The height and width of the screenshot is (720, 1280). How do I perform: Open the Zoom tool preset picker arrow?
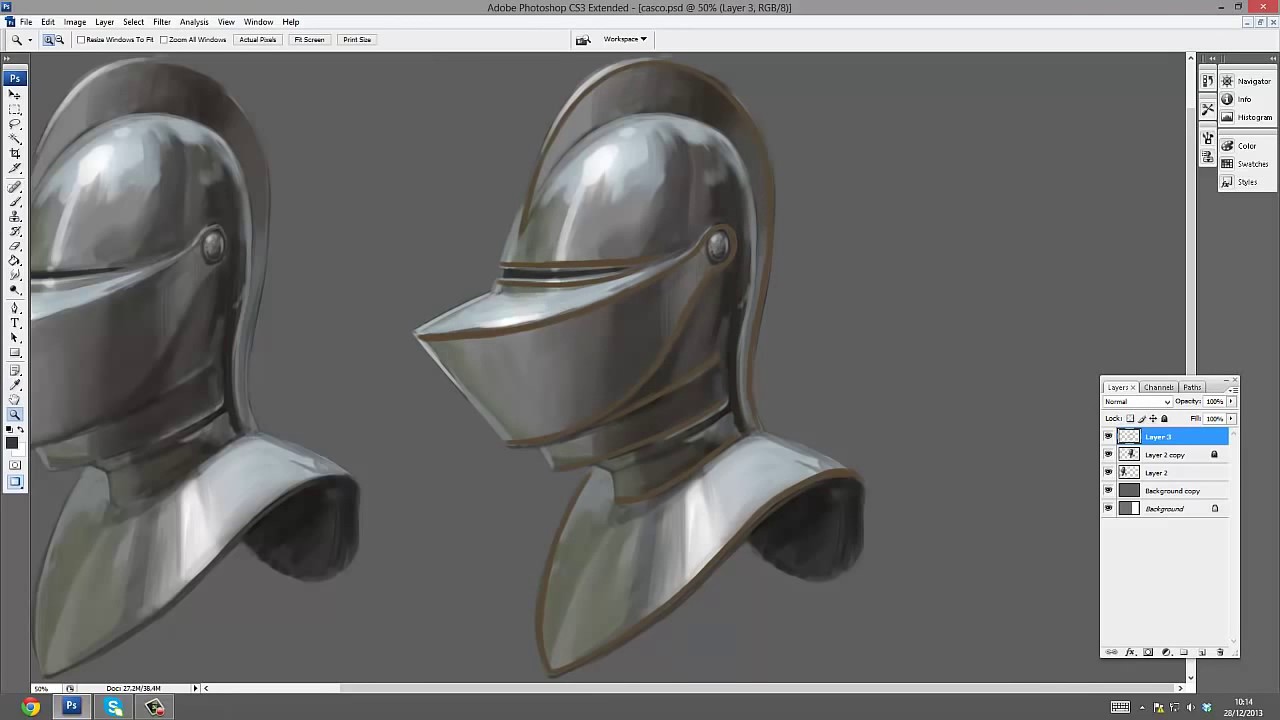(x=30, y=40)
